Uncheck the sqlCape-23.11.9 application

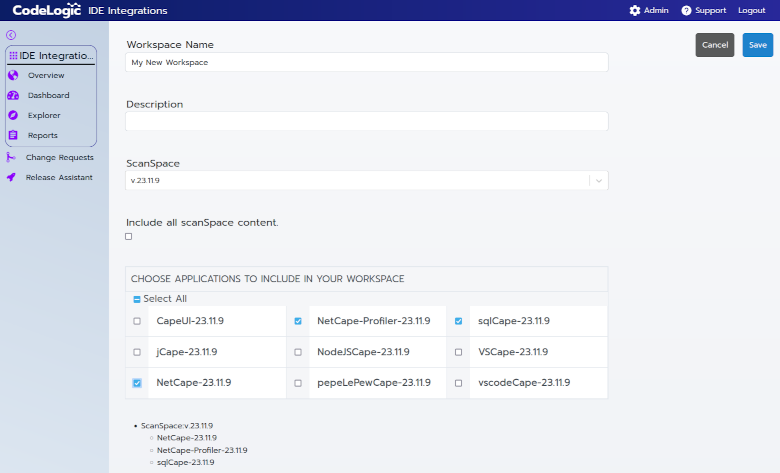pyautogui.click(x=459, y=321)
